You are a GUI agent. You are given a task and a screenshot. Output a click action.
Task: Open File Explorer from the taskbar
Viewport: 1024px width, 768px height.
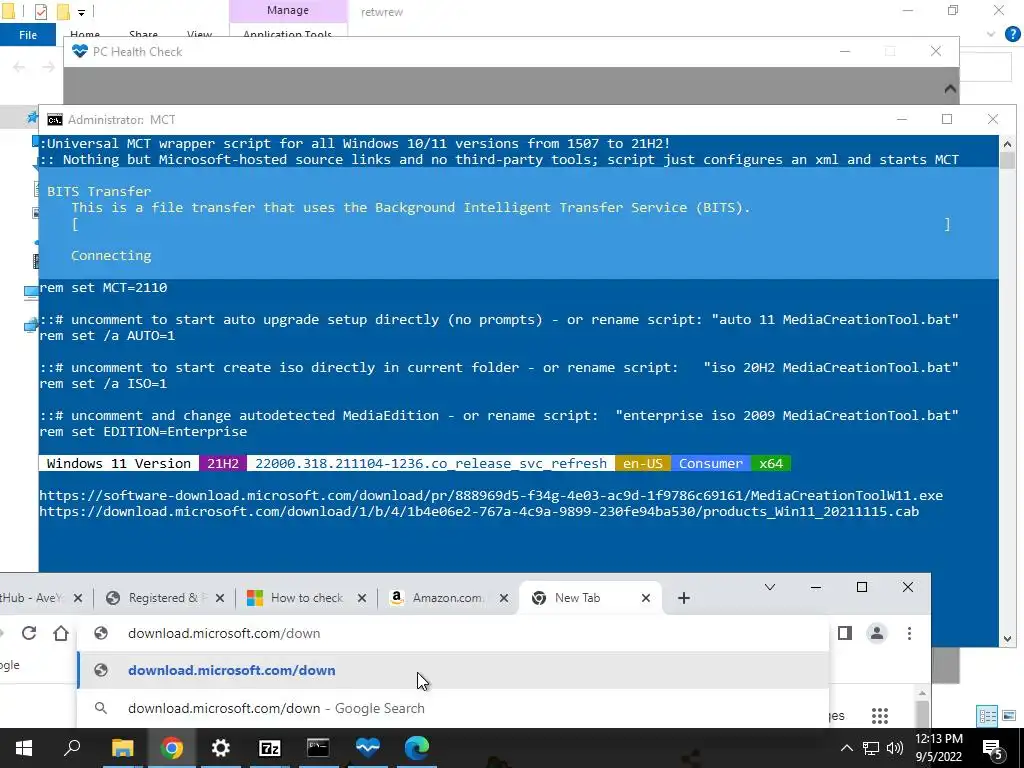(x=122, y=748)
